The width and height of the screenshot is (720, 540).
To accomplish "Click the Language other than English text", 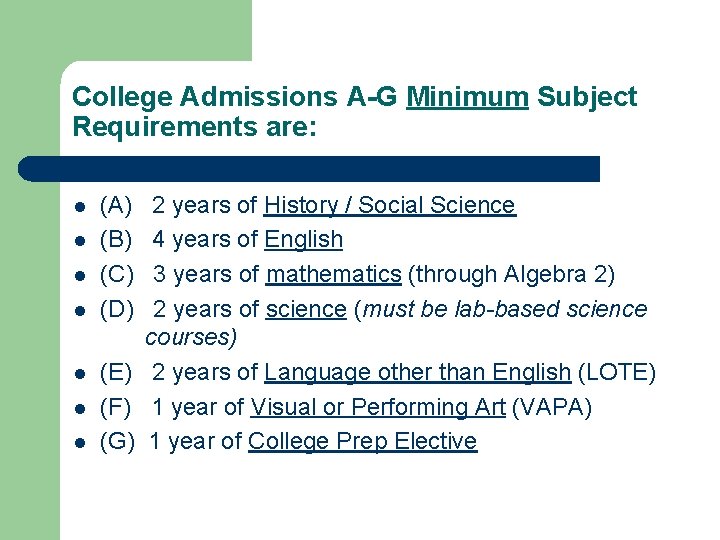I will [x=417, y=372].
